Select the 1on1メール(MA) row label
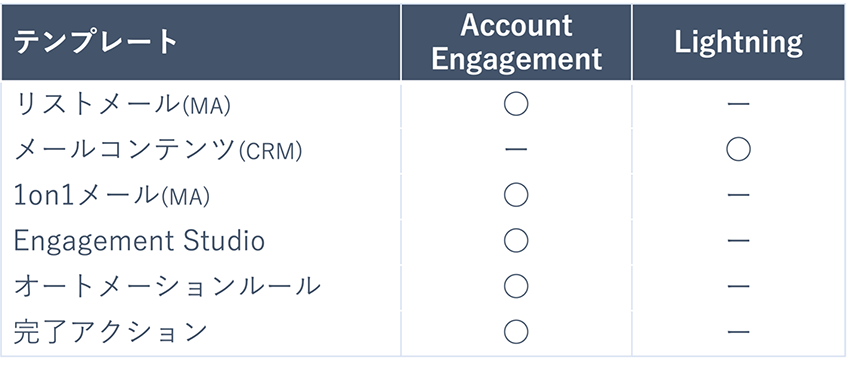850x370 pixels. [x=112, y=196]
